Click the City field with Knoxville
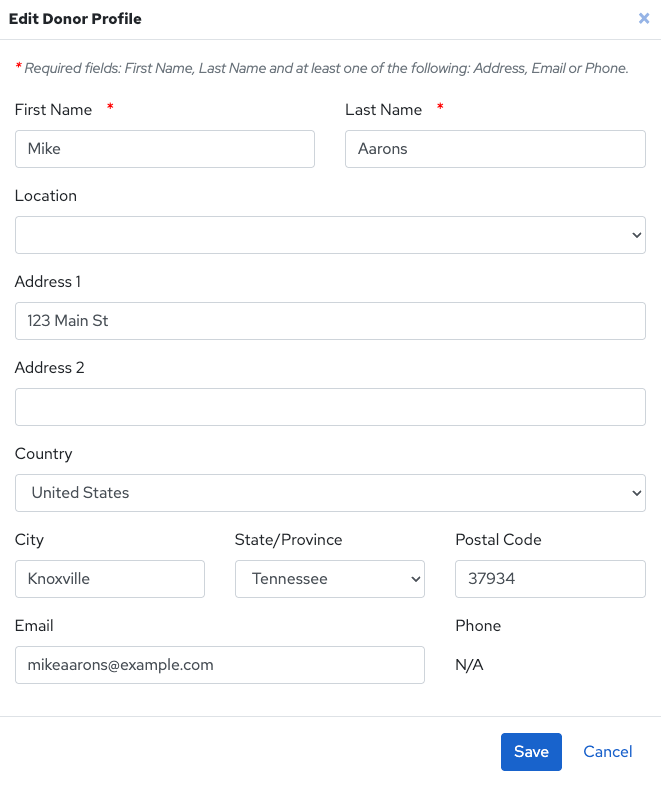This screenshot has height=786, width=661. pos(110,579)
